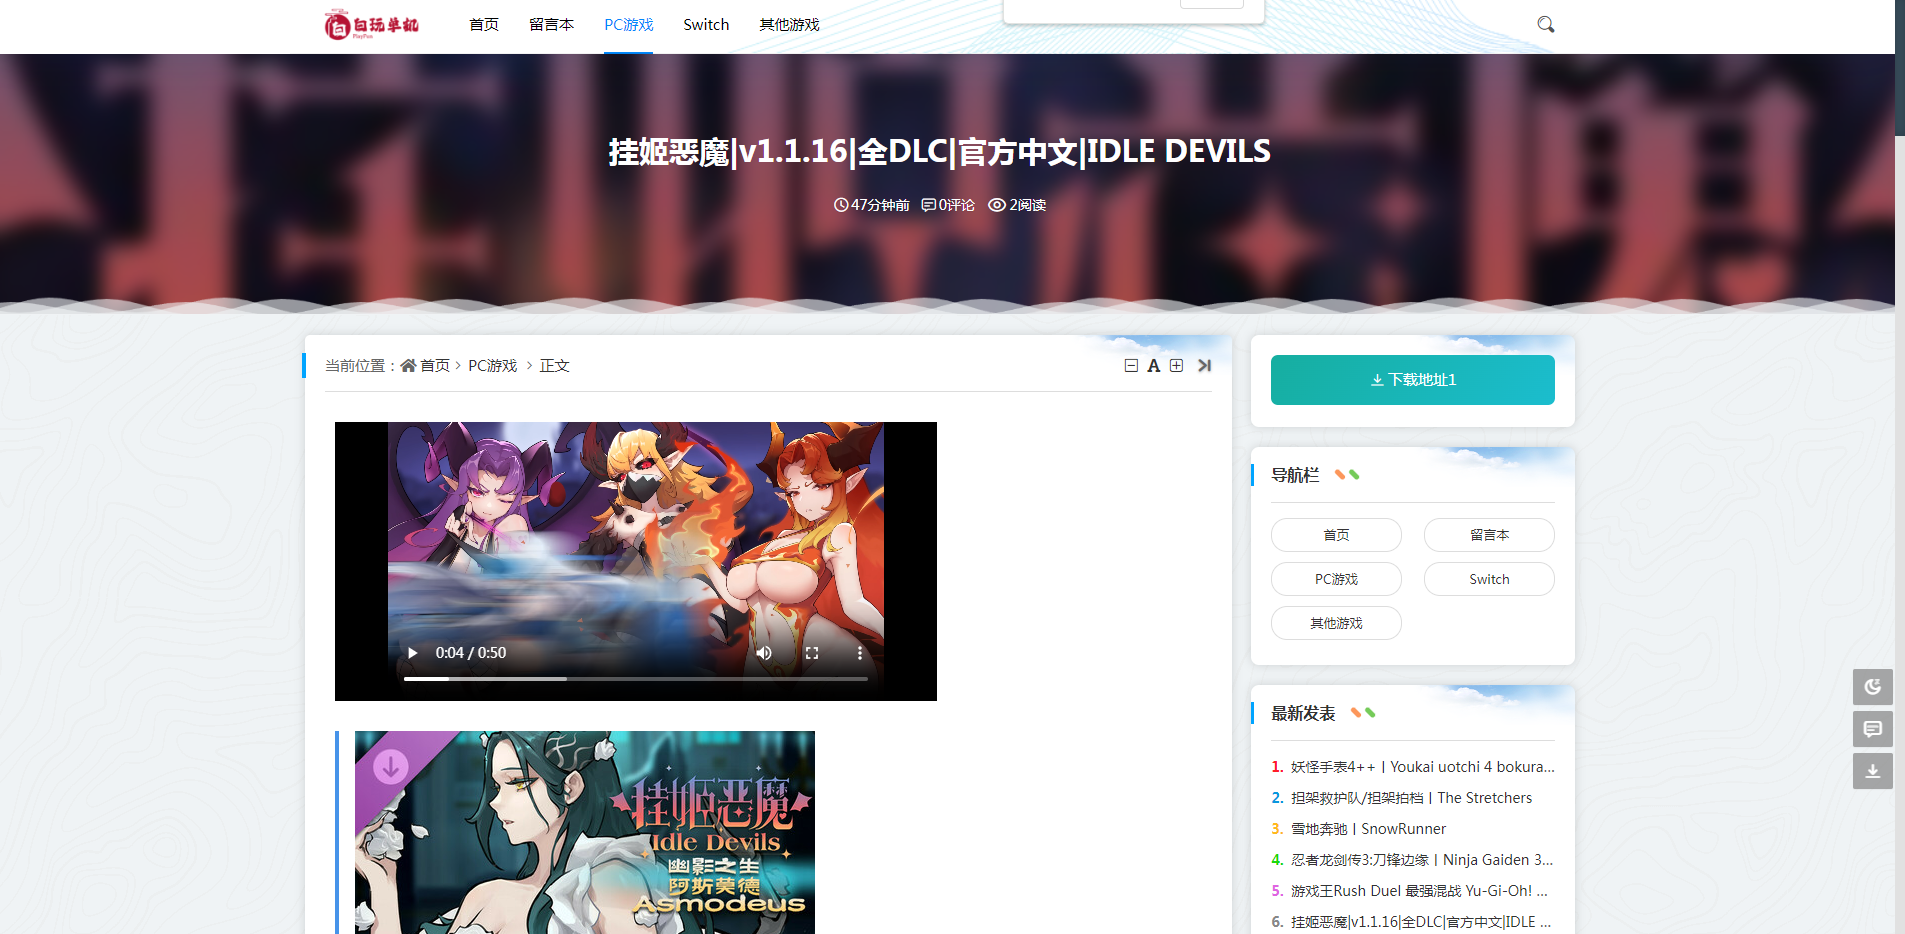Open post 忍者龙剑传3 Ninja Gaiden 3
Image resolution: width=1905 pixels, height=934 pixels.
tap(1422, 860)
